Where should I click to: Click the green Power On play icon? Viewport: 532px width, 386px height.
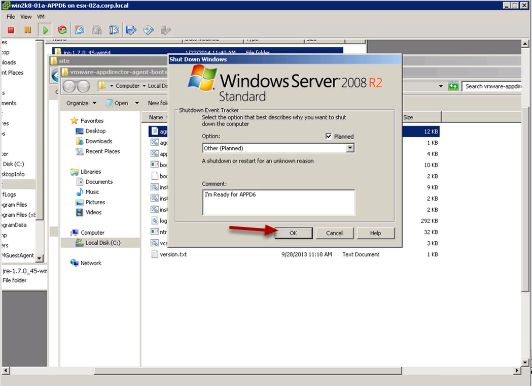pos(45,30)
